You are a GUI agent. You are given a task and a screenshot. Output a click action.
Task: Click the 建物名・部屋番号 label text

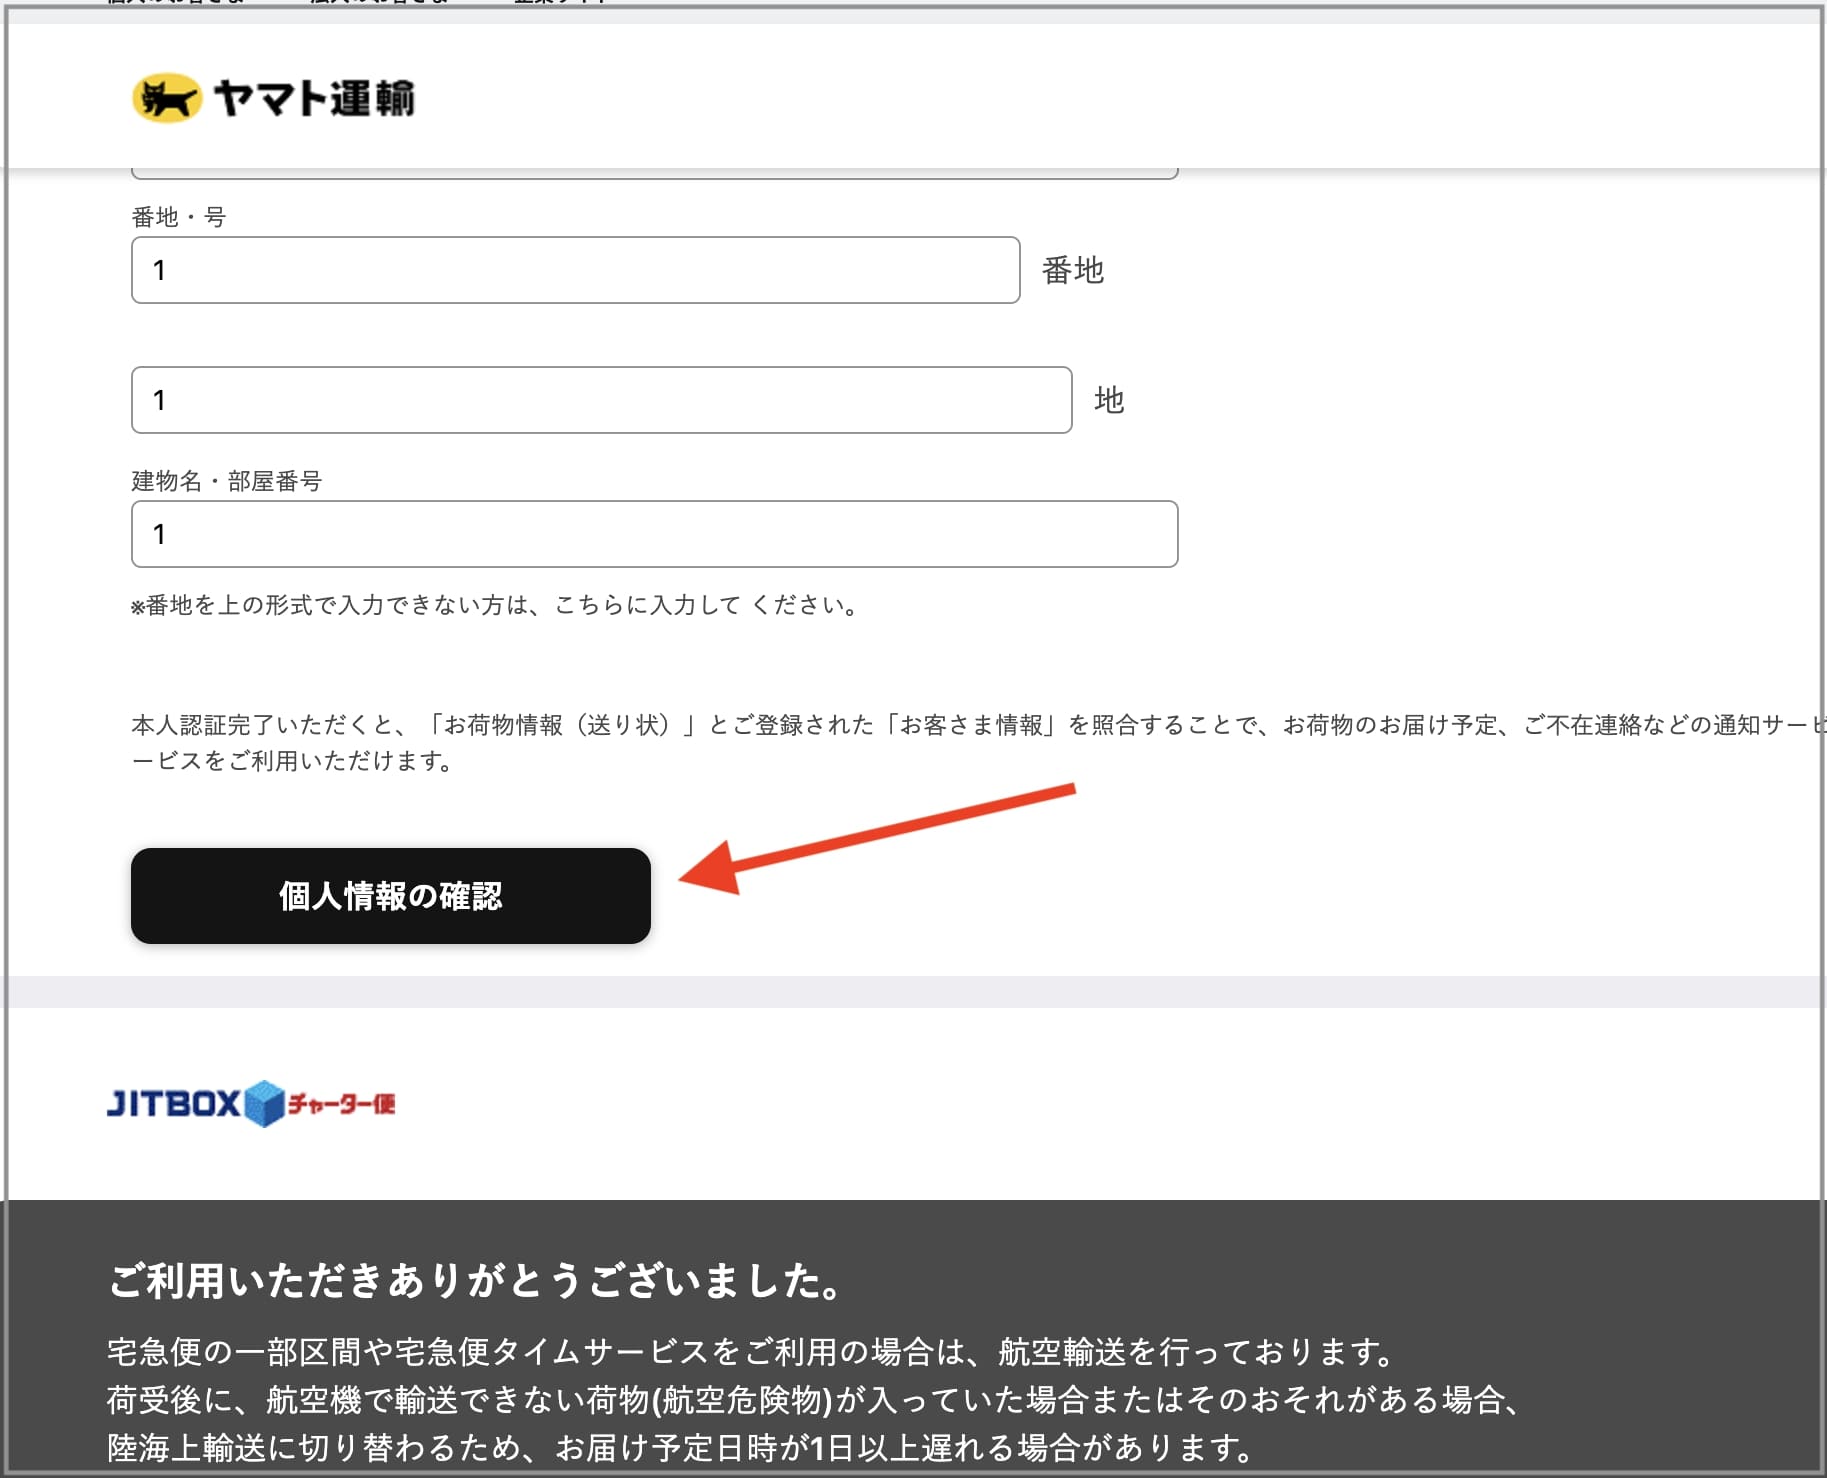tap(227, 481)
